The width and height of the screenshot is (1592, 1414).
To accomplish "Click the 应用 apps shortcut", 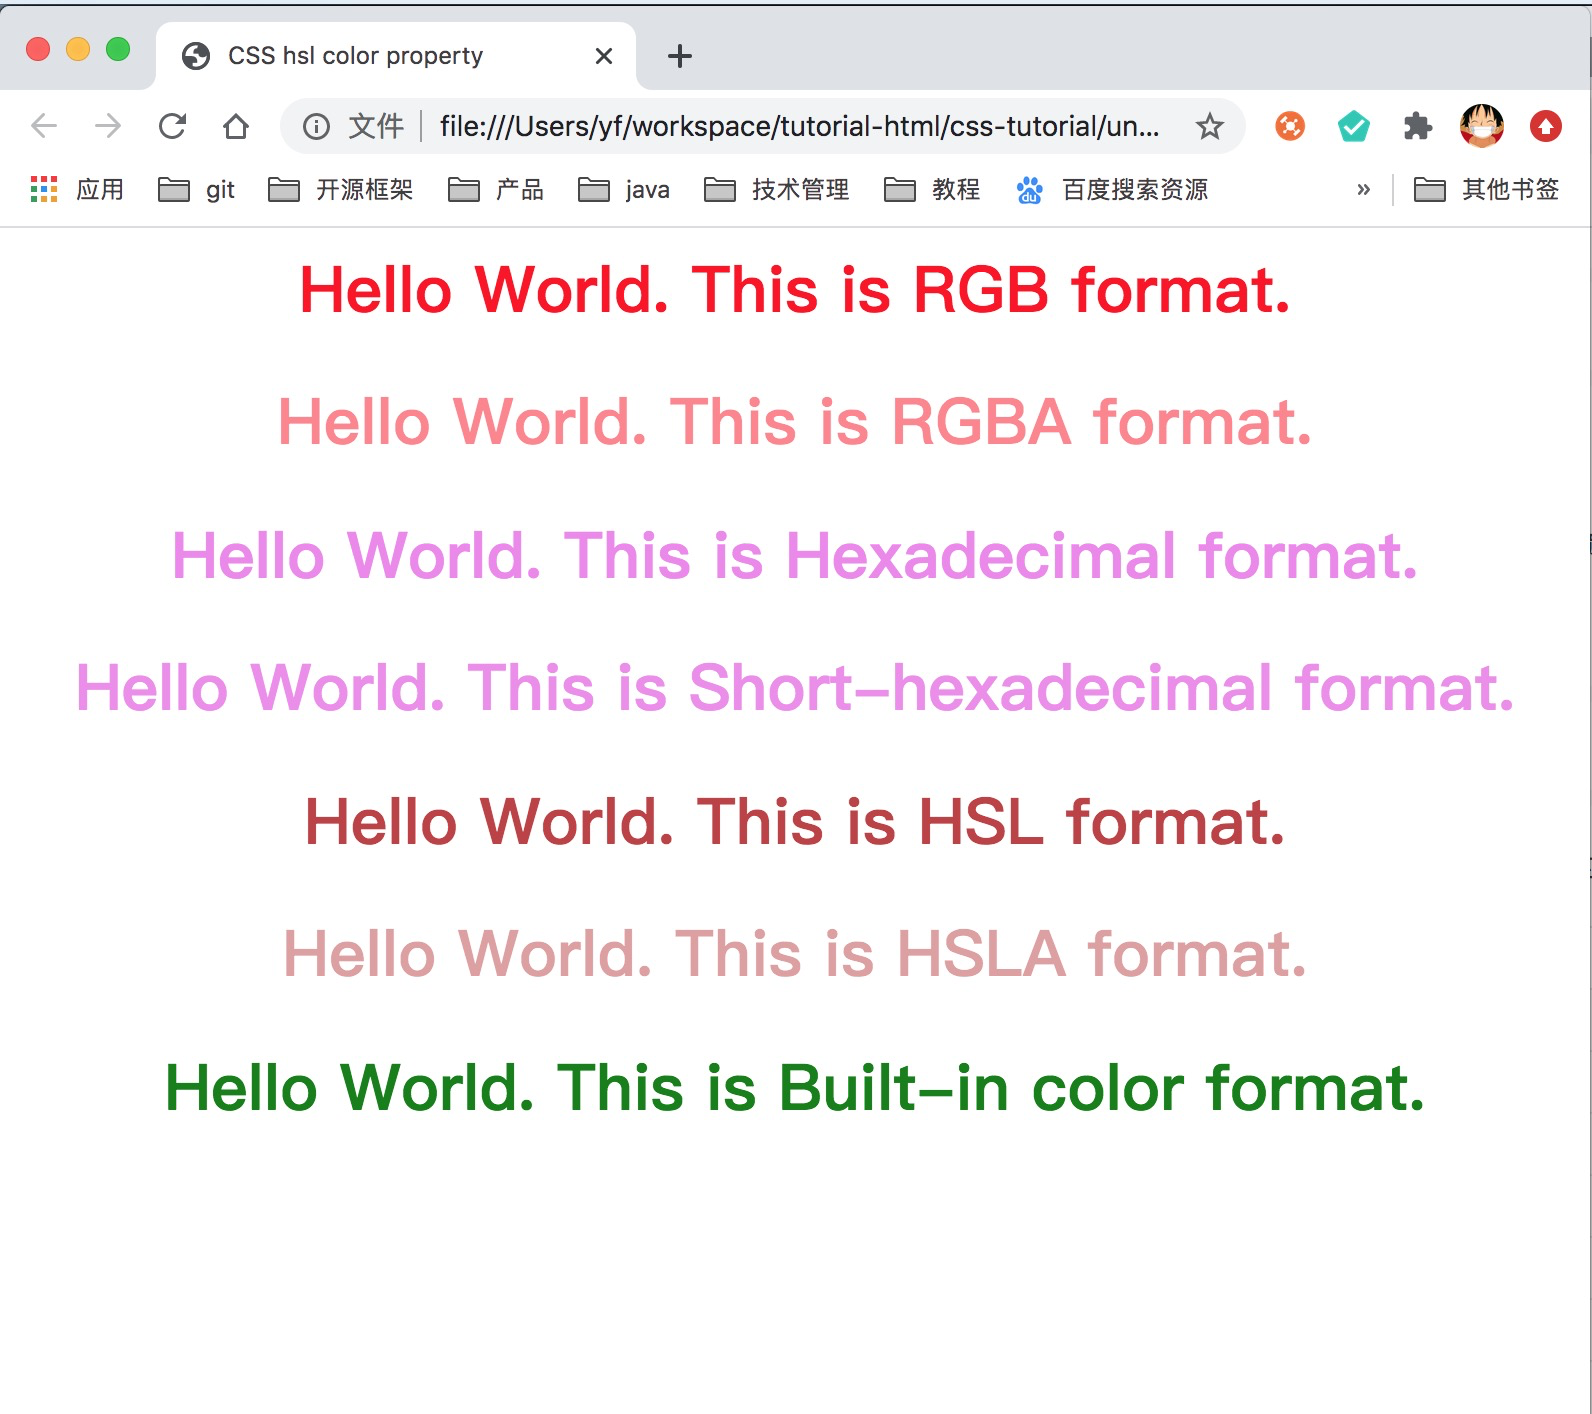I will click(x=78, y=189).
